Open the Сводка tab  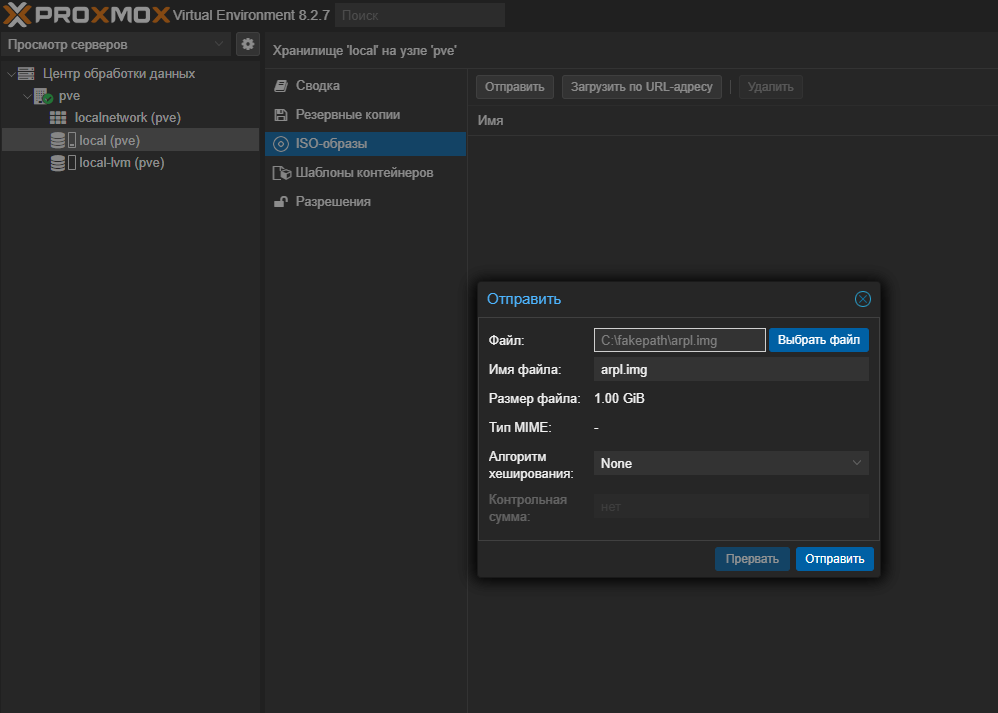[x=365, y=86]
